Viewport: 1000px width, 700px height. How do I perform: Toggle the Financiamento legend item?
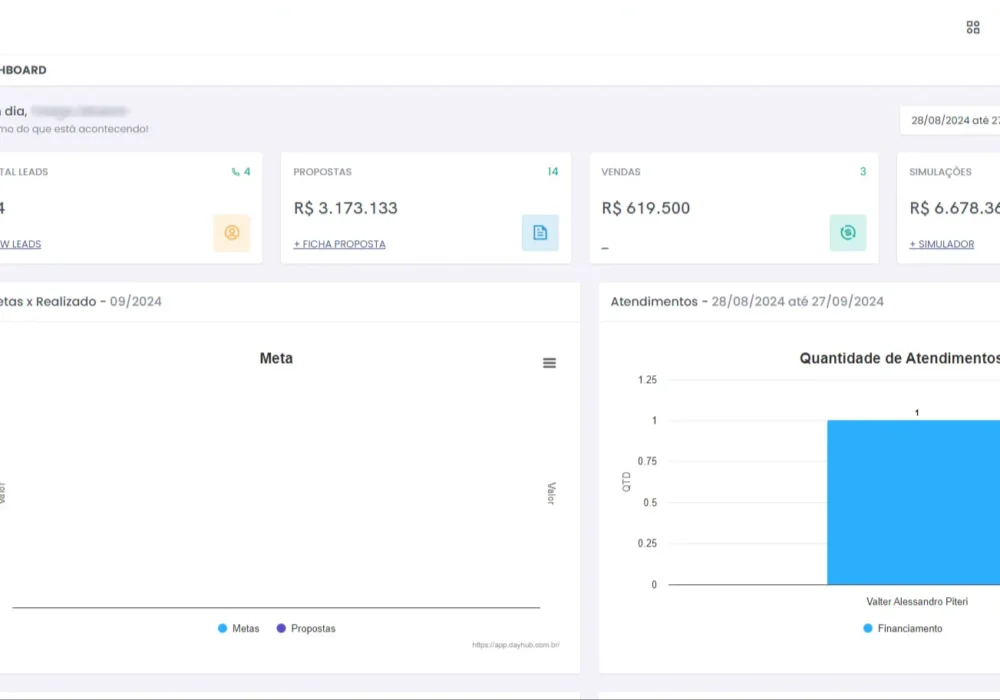click(903, 629)
